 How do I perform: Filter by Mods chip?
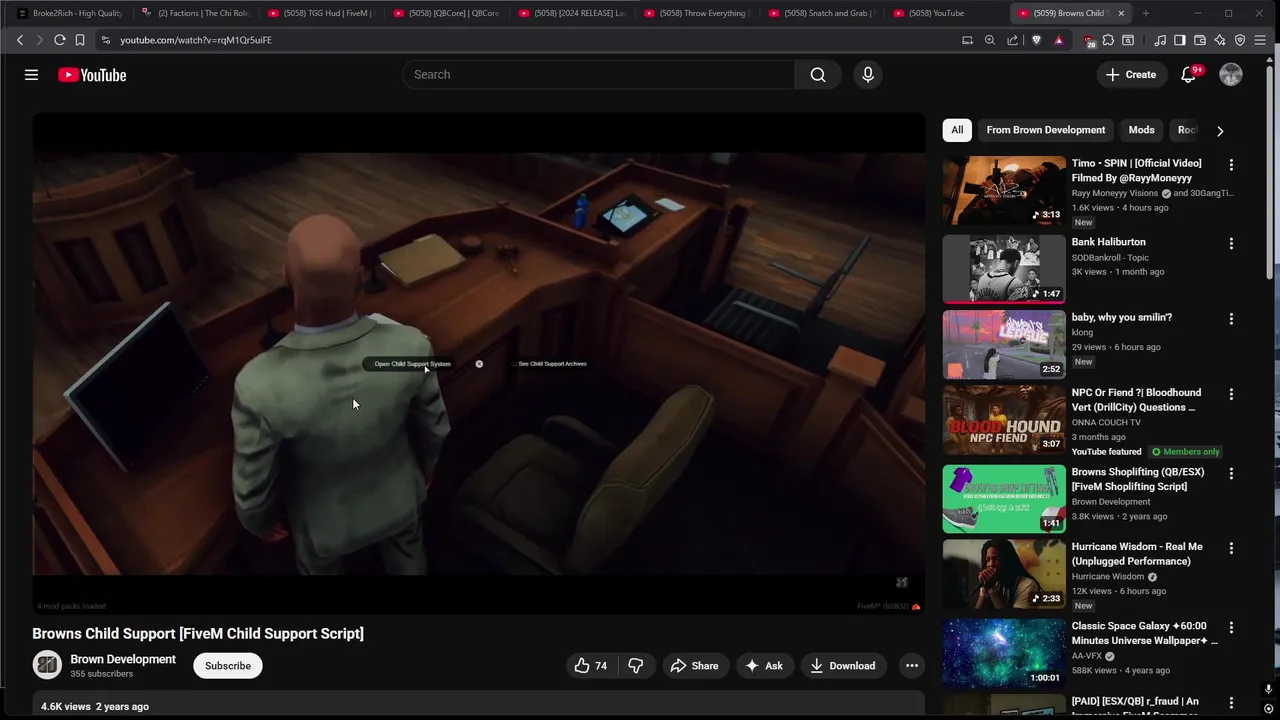click(x=1141, y=130)
